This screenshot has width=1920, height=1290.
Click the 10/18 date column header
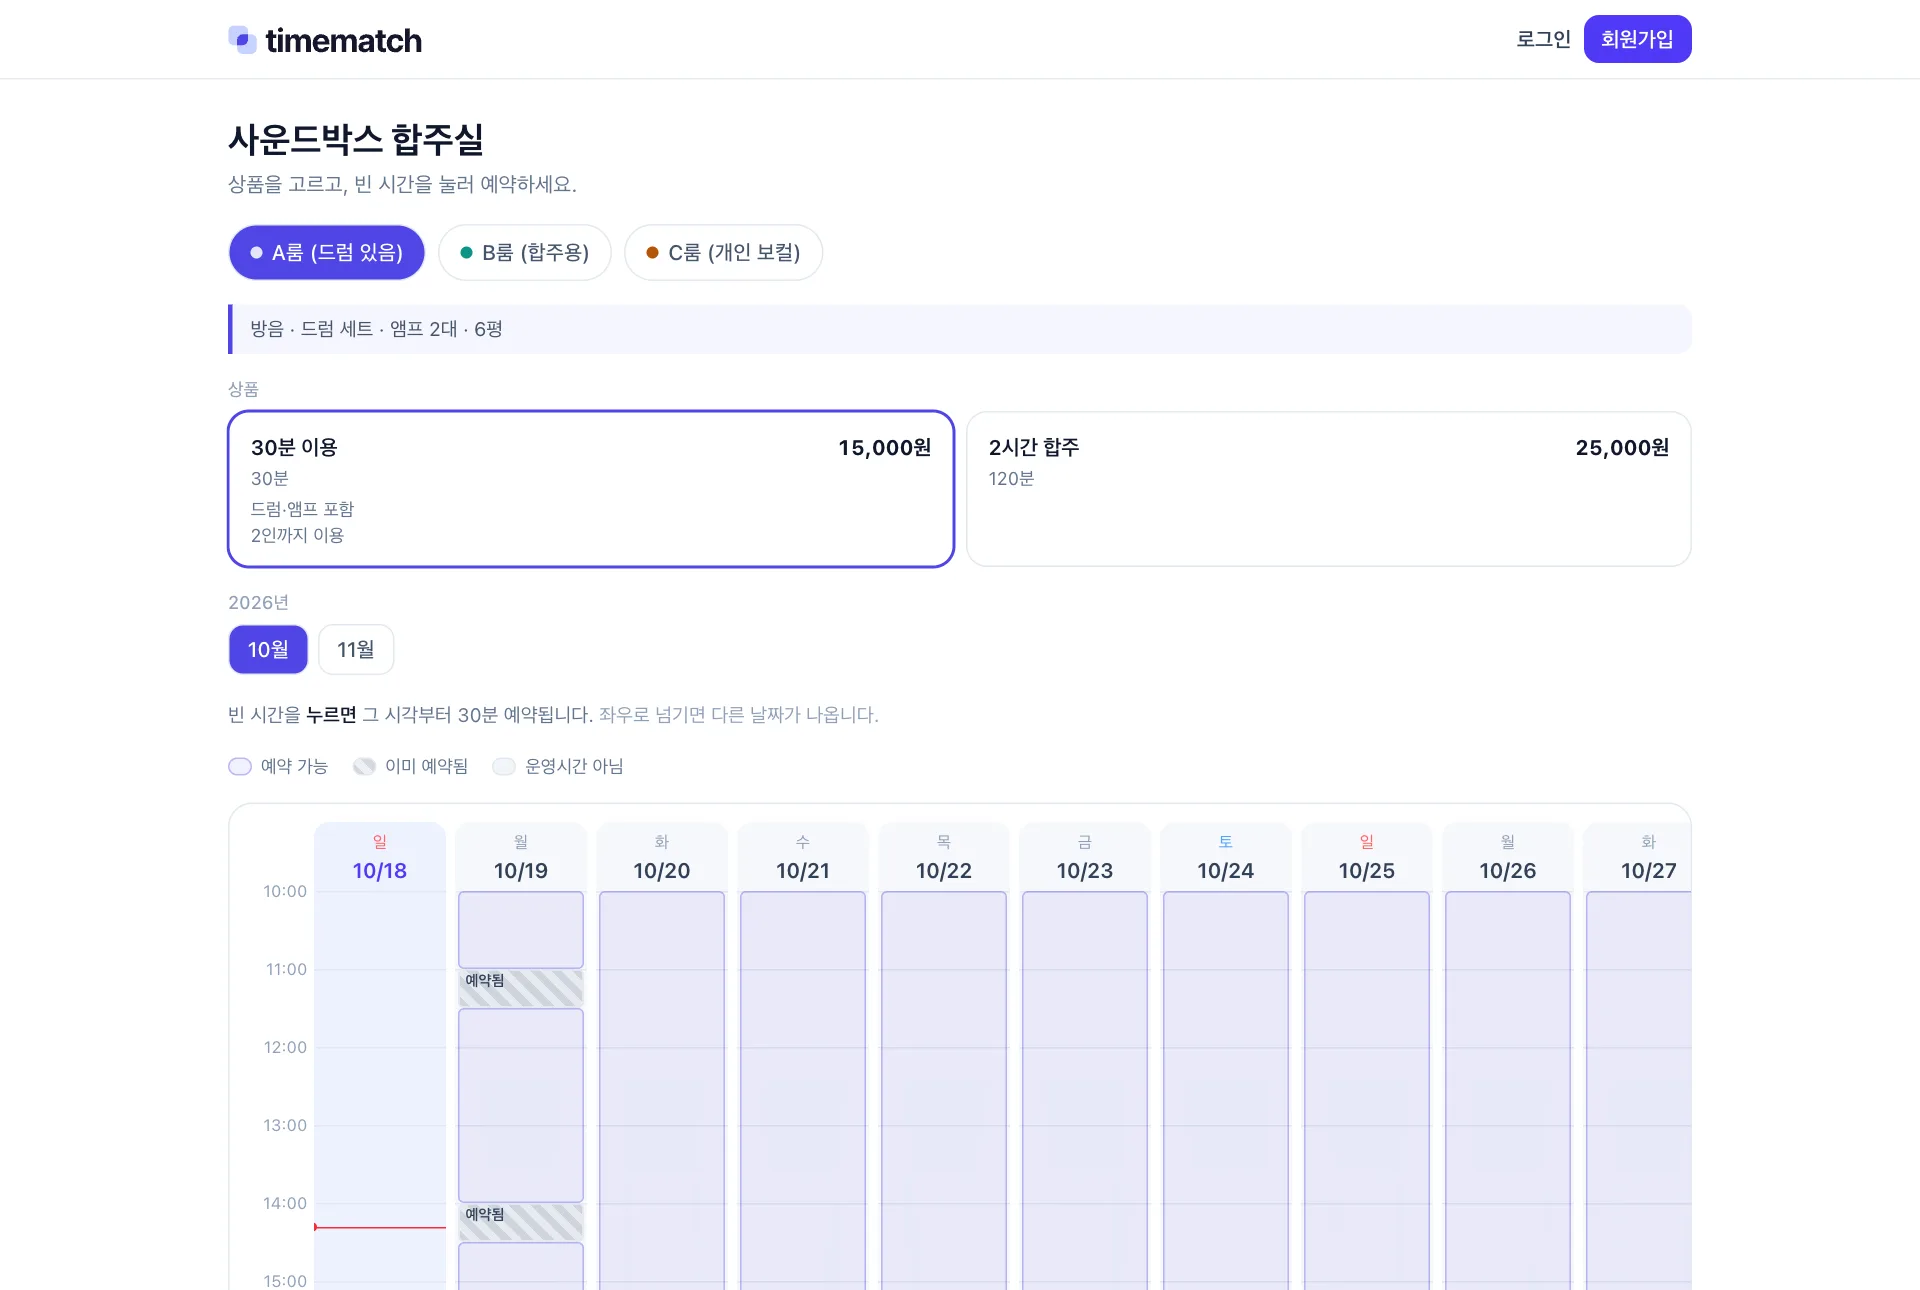(380, 858)
